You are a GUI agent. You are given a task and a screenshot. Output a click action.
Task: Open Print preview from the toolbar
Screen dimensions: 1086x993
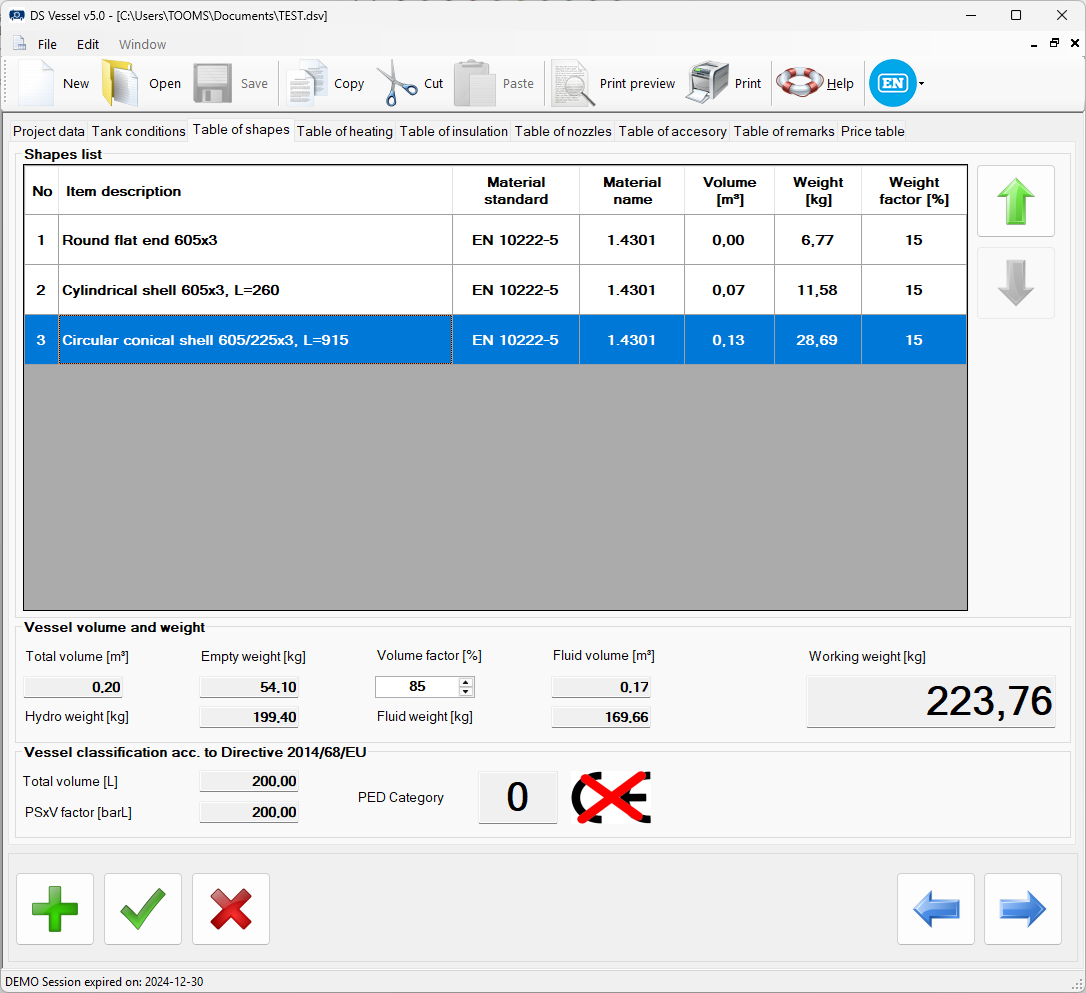[x=573, y=84]
